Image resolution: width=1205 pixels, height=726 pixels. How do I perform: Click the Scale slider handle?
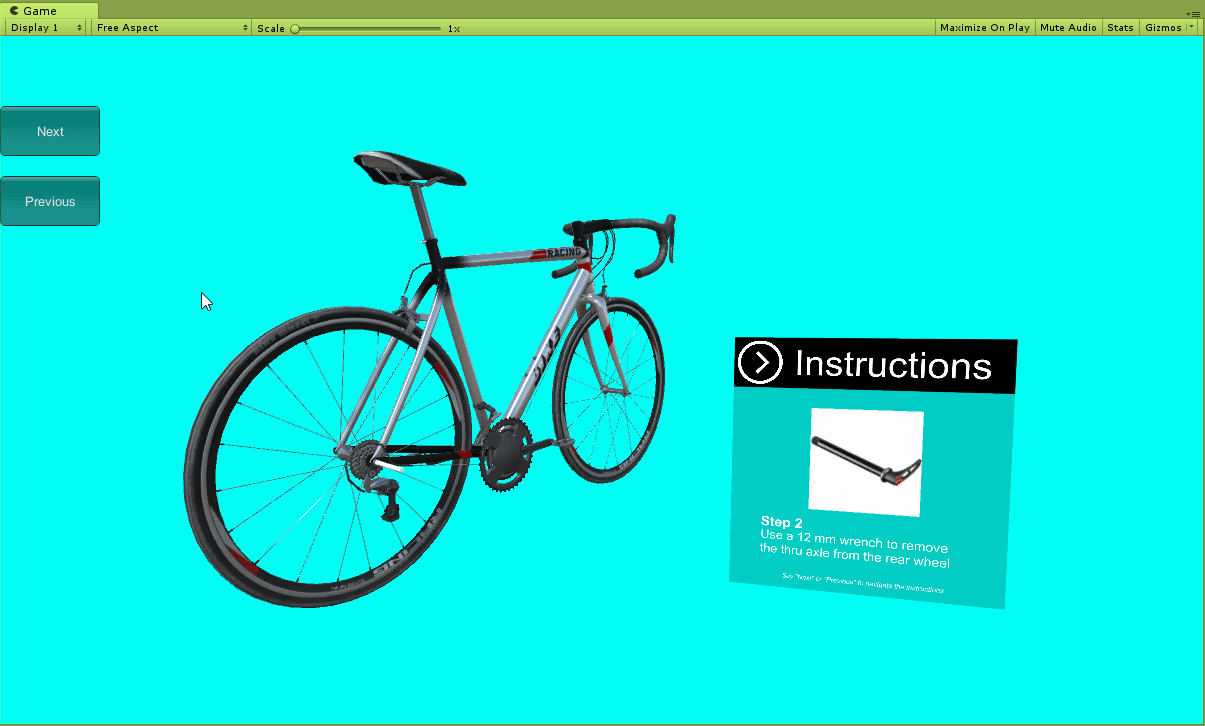pos(295,29)
